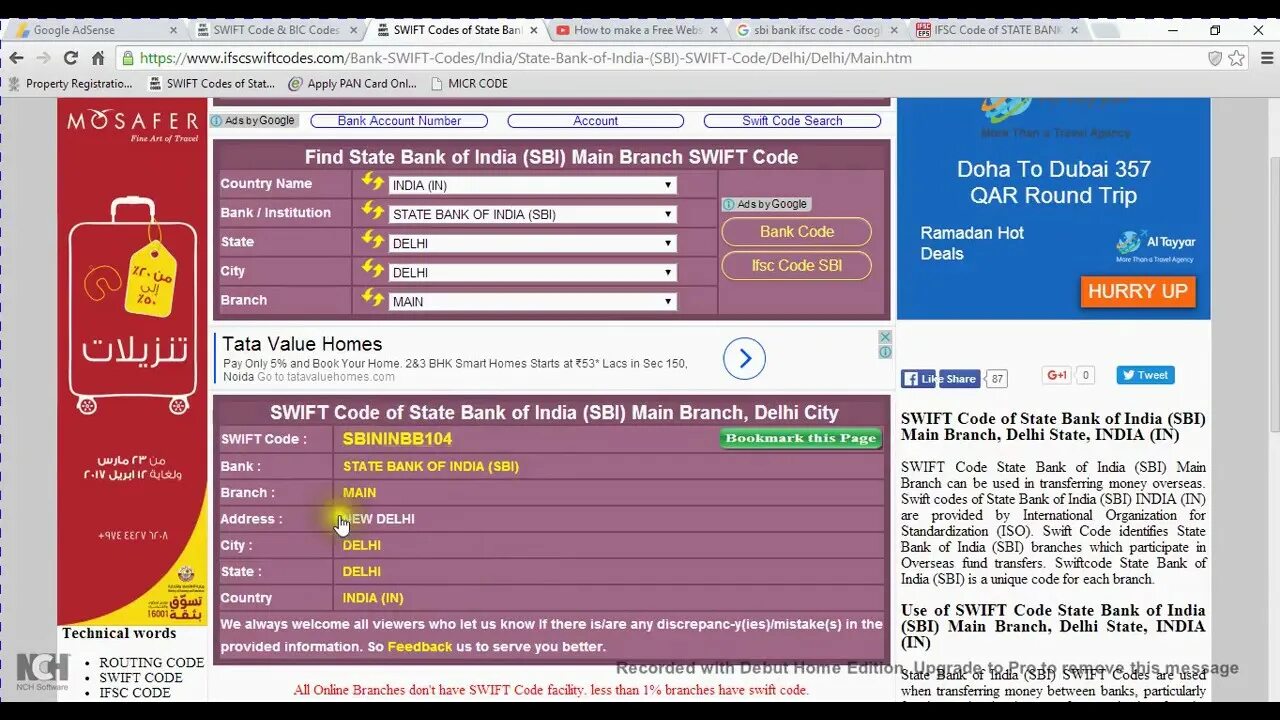Click the Feedback link
Viewport: 1280px width, 720px height.
click(x=420, y=647)
